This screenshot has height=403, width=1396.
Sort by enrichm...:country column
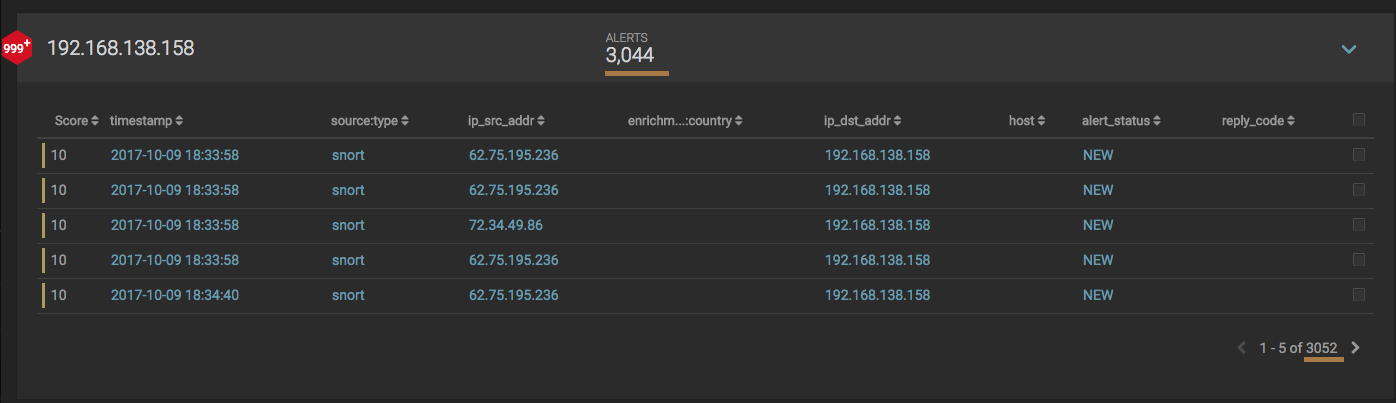[685, 121]
